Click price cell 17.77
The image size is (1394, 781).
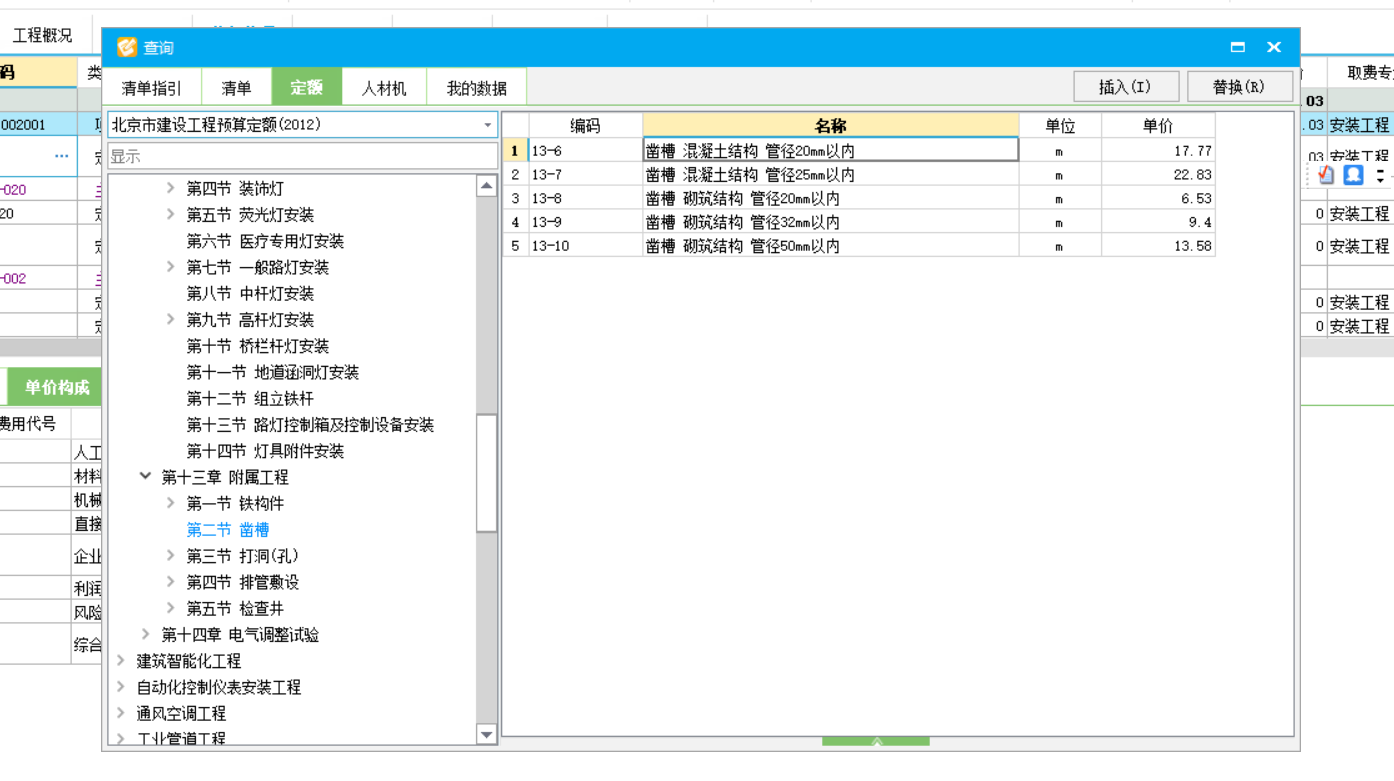click(x=1158, y=150)
